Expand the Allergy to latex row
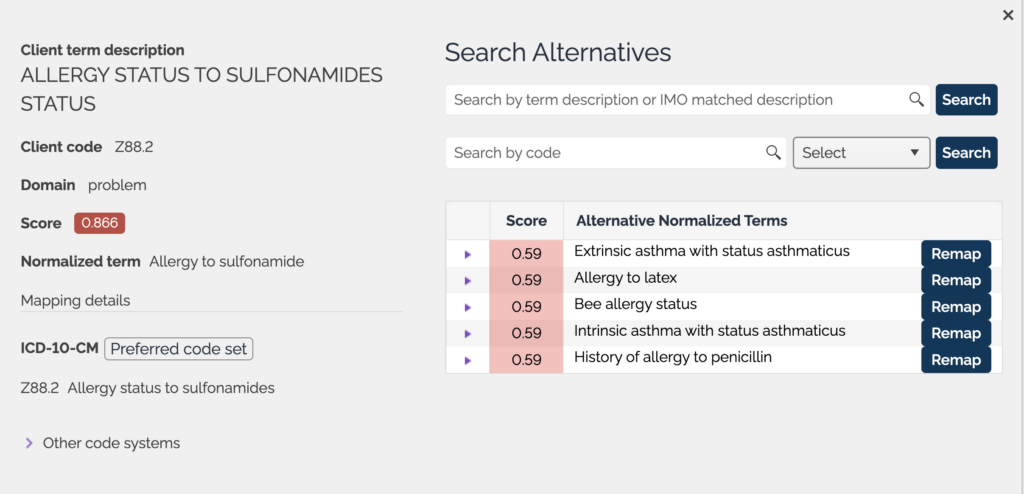Image resolution: width=1024 pixels, height=494 pixels. coord(467,281)
